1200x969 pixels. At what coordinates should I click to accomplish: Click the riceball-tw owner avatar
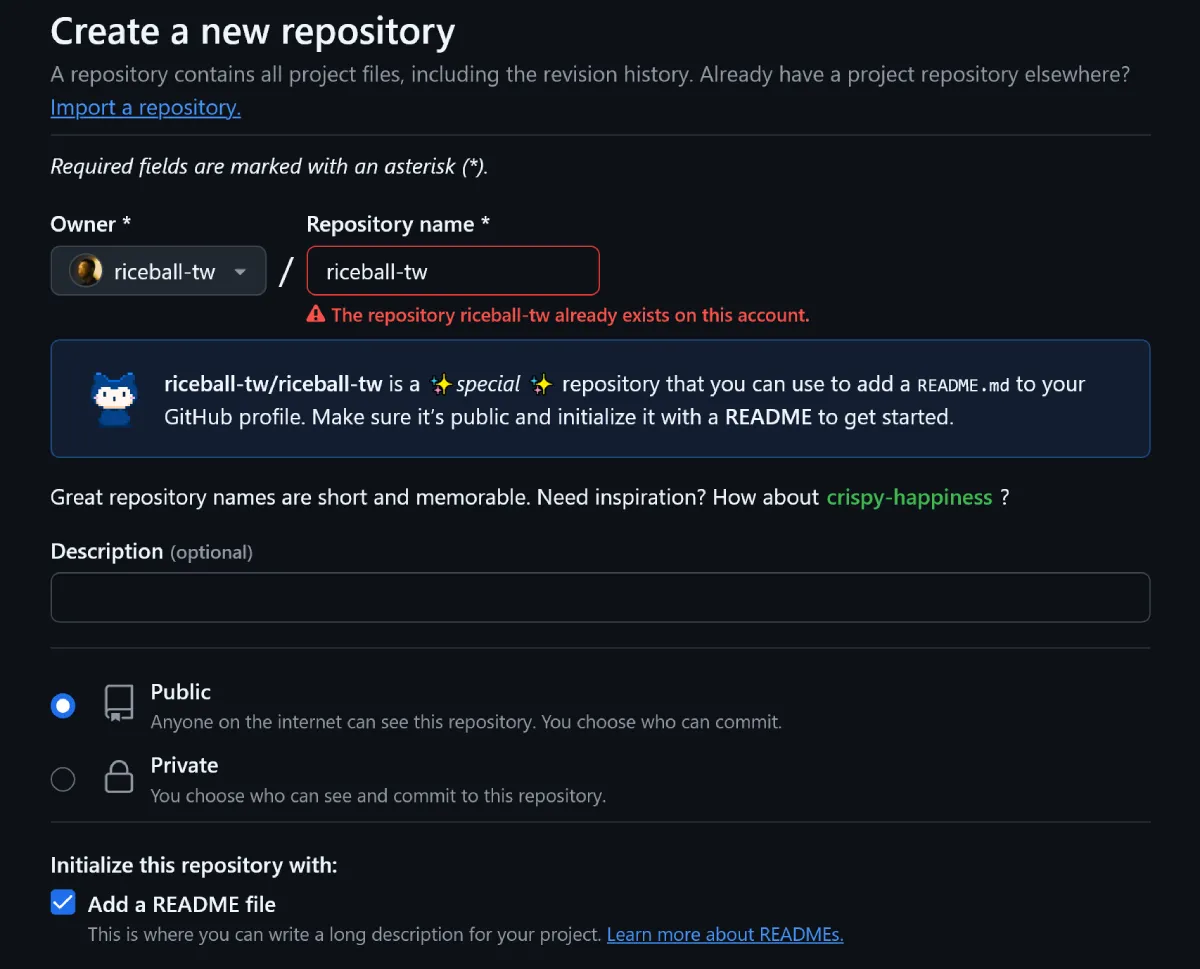coord(86,271)
